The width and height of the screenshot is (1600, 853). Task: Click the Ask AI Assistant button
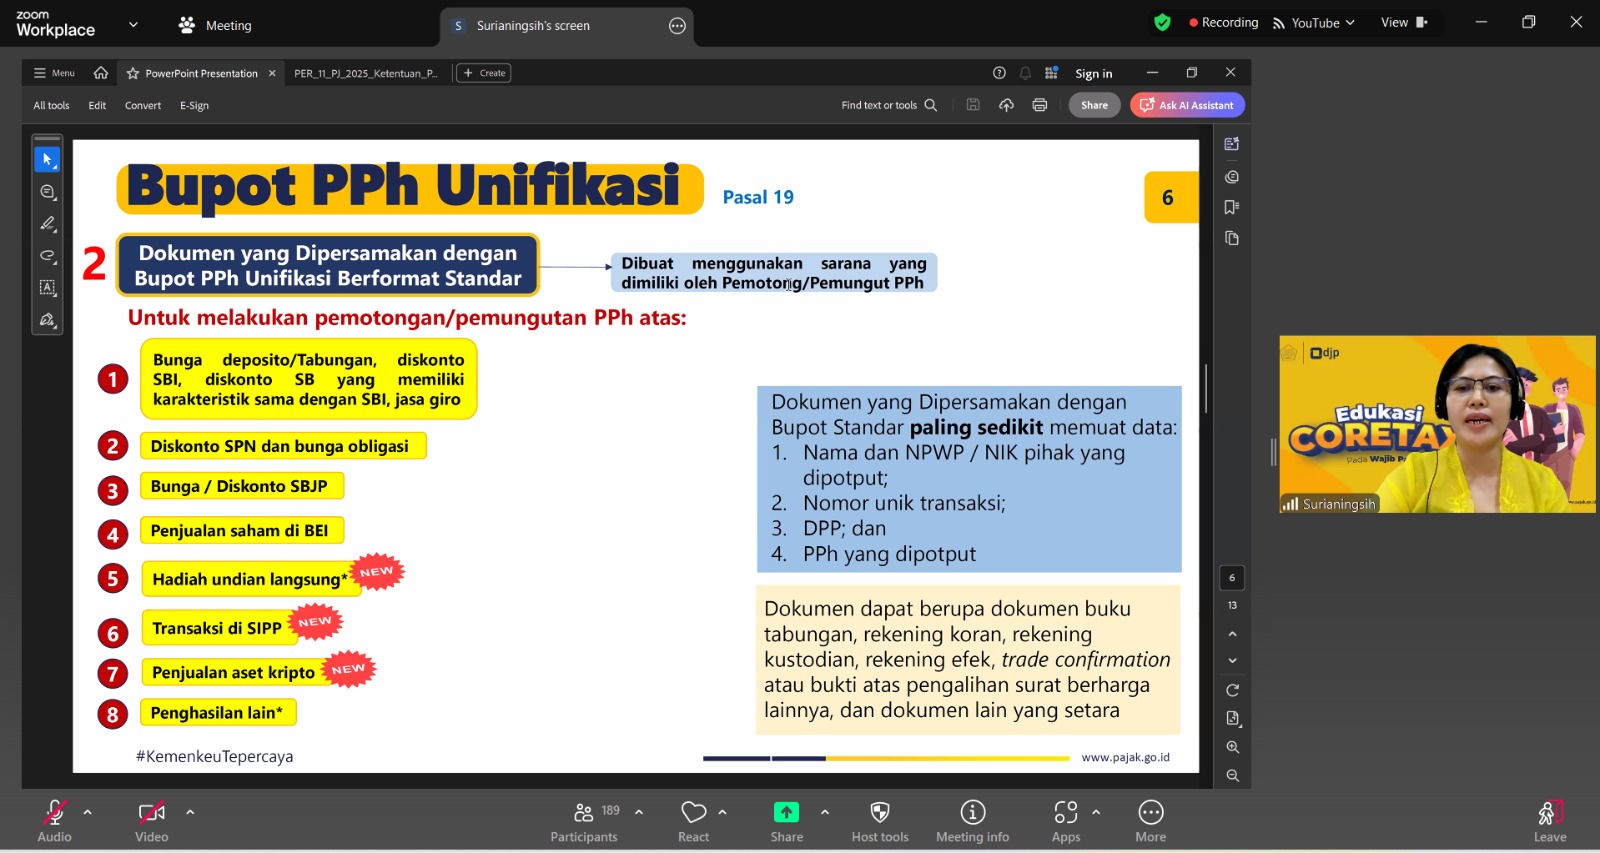(1187, 105)
